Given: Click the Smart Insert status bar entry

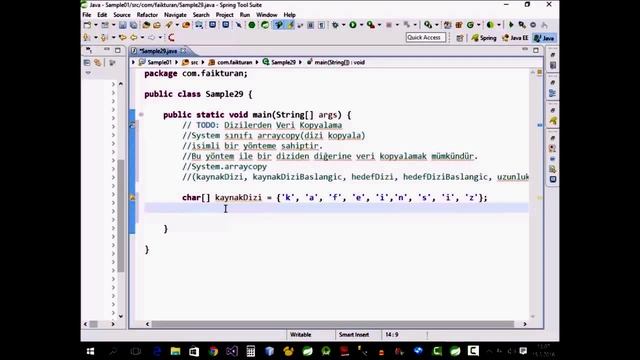Looking at the screenshot, I should (354, 335).
